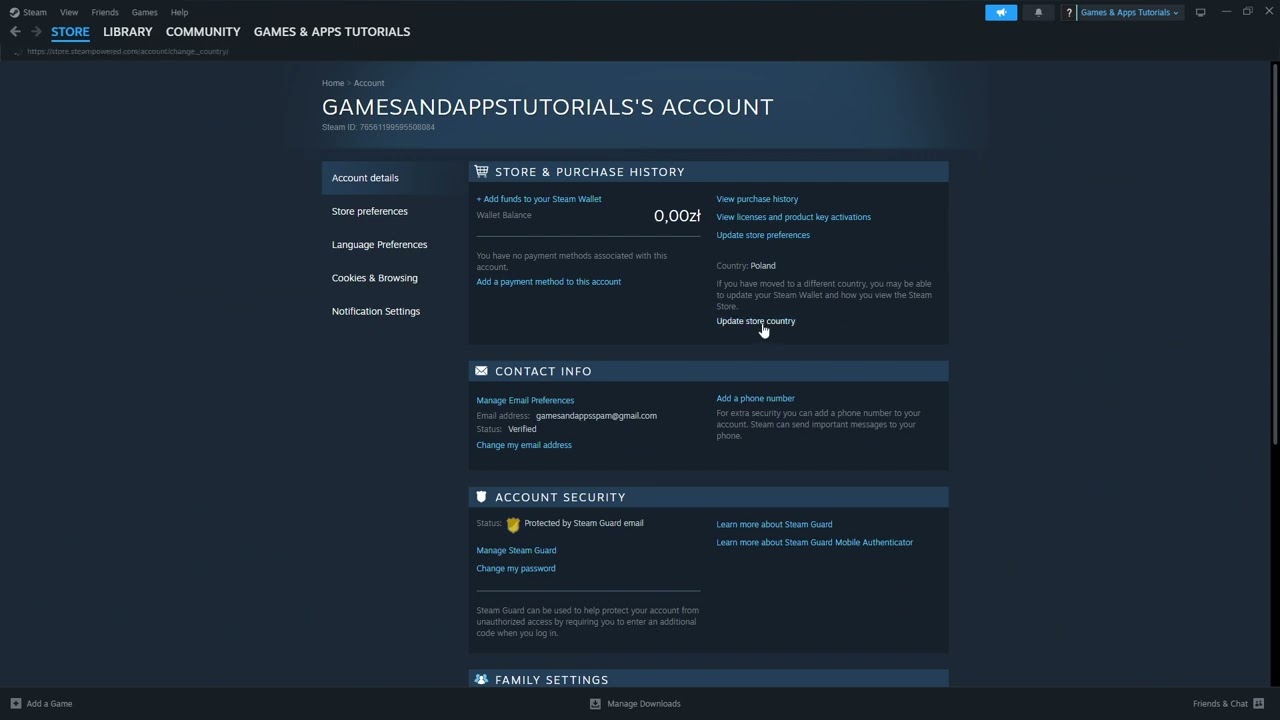Screen dimensions: 1280x720
Task: Click the Family Settings people icon
Action: pos(482,680)
